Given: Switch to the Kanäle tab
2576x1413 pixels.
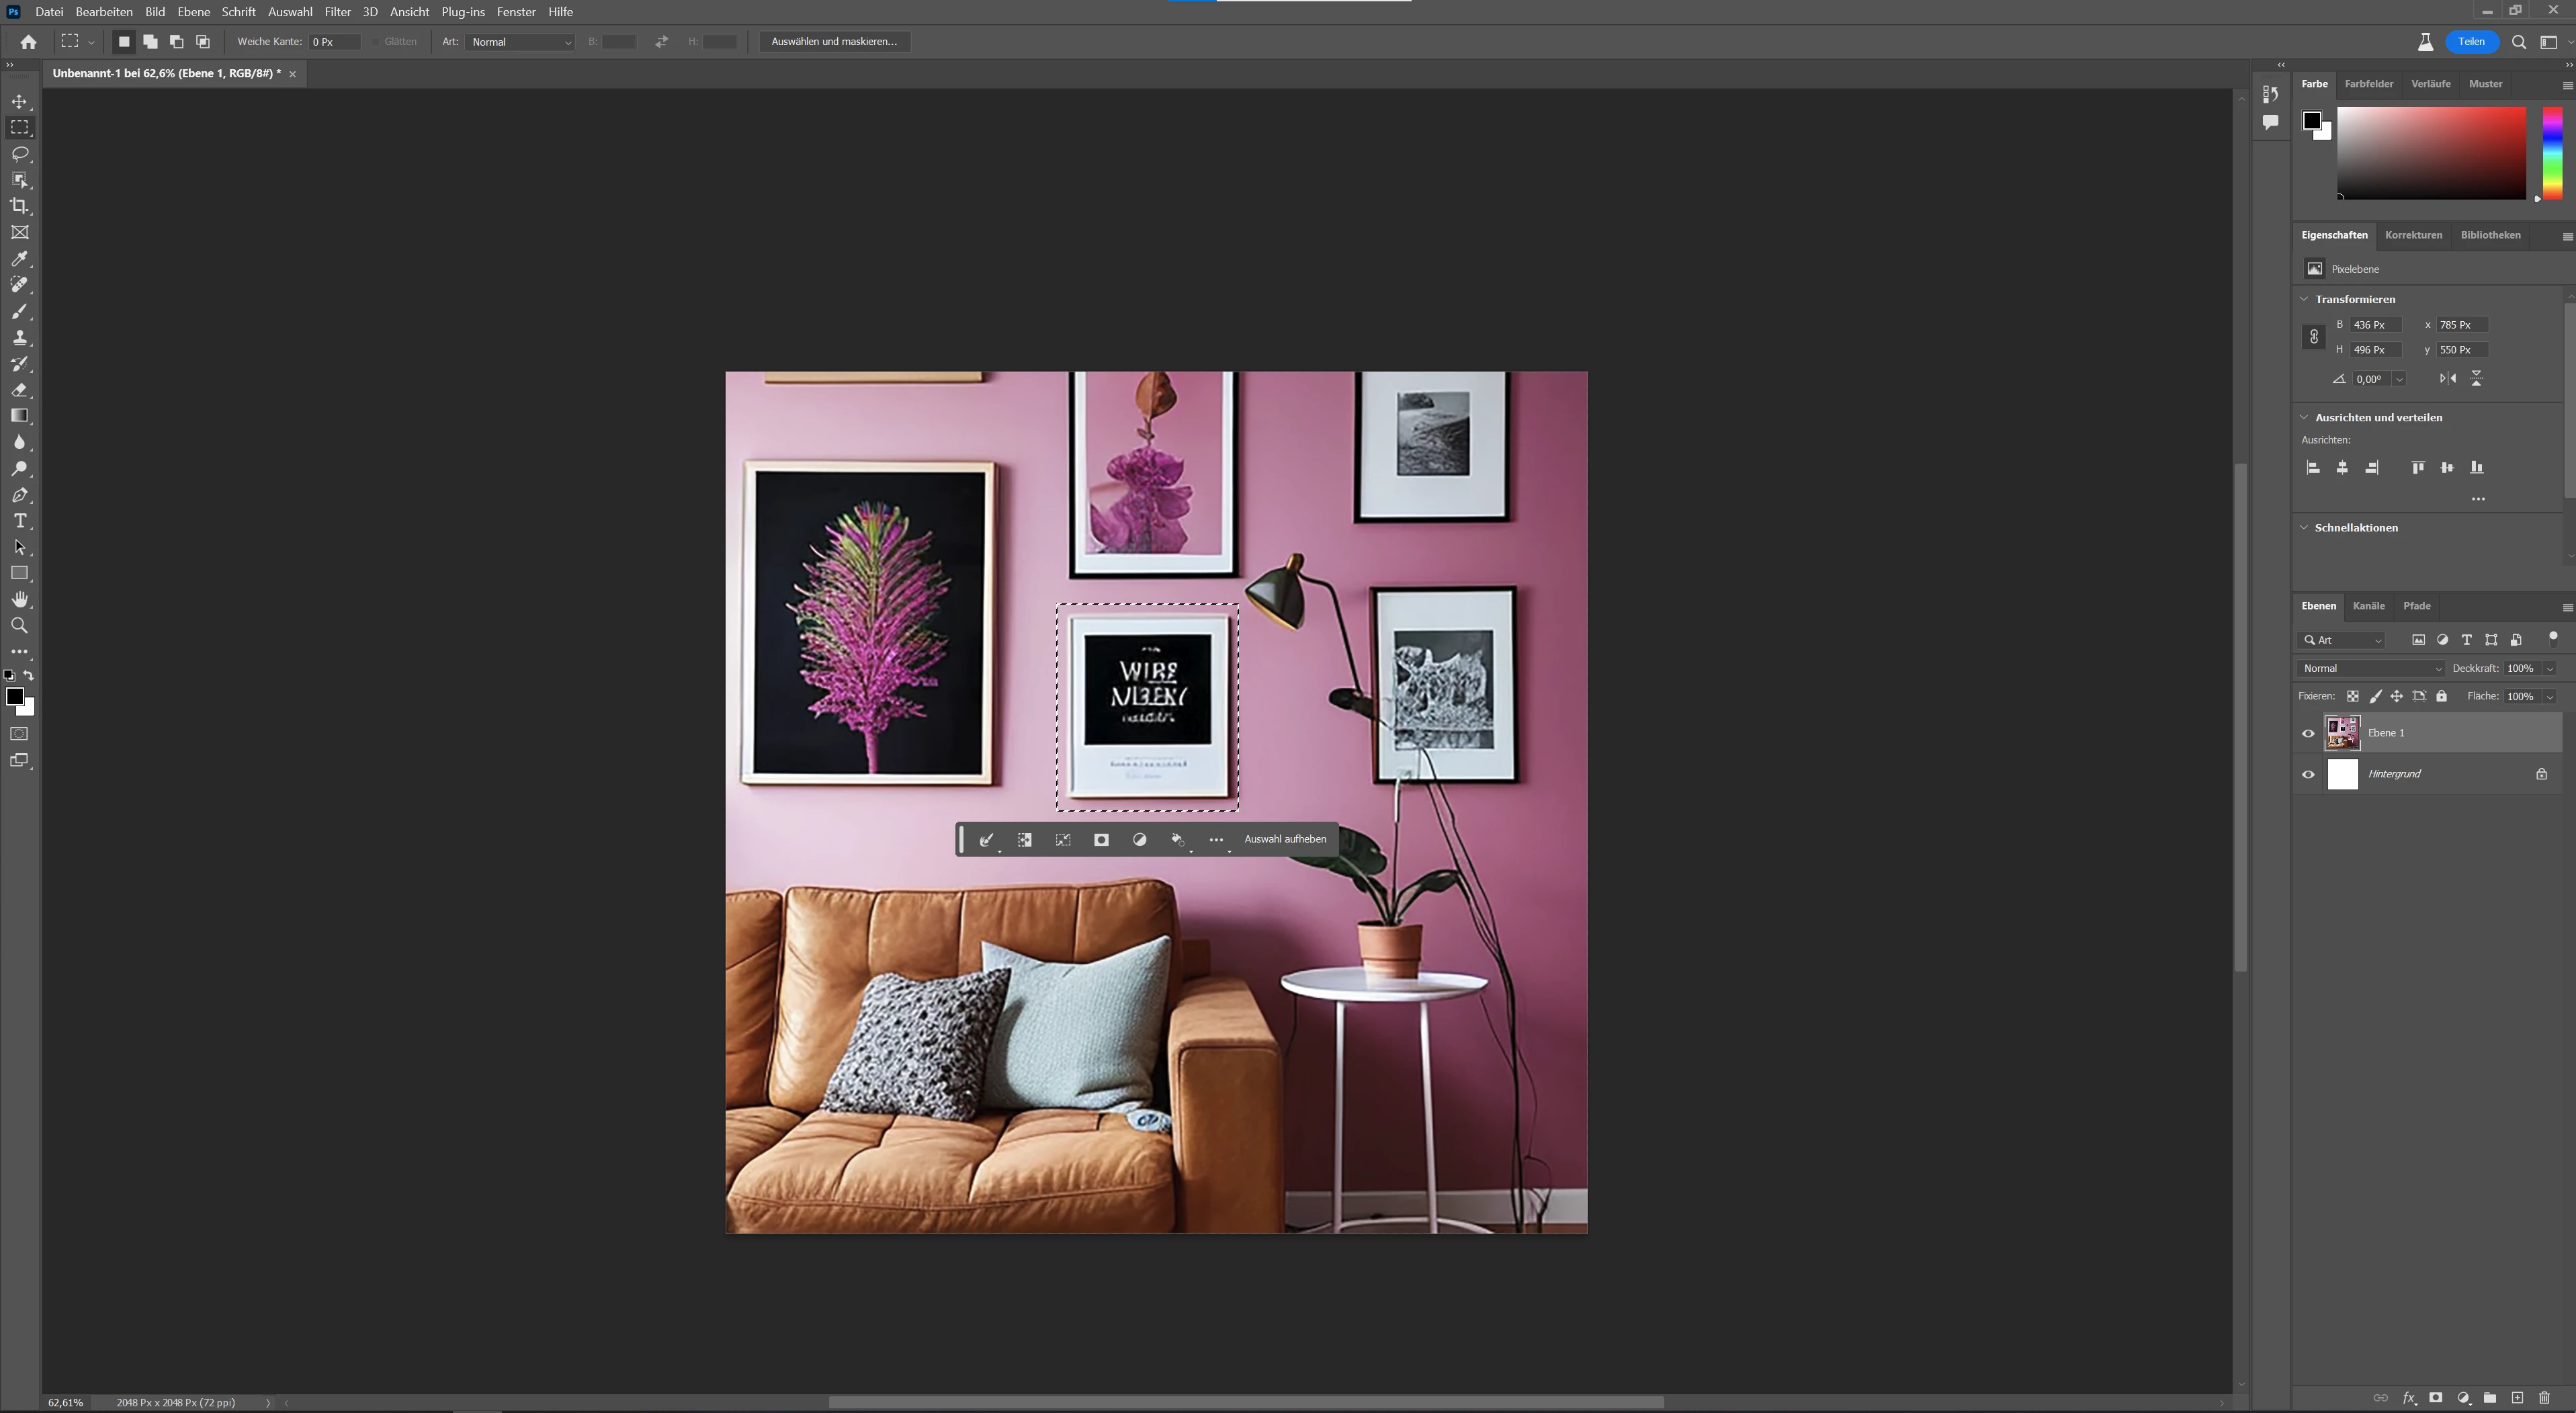Looking at the screenshot, I should pyautogui.click(x=2368, y=606).
